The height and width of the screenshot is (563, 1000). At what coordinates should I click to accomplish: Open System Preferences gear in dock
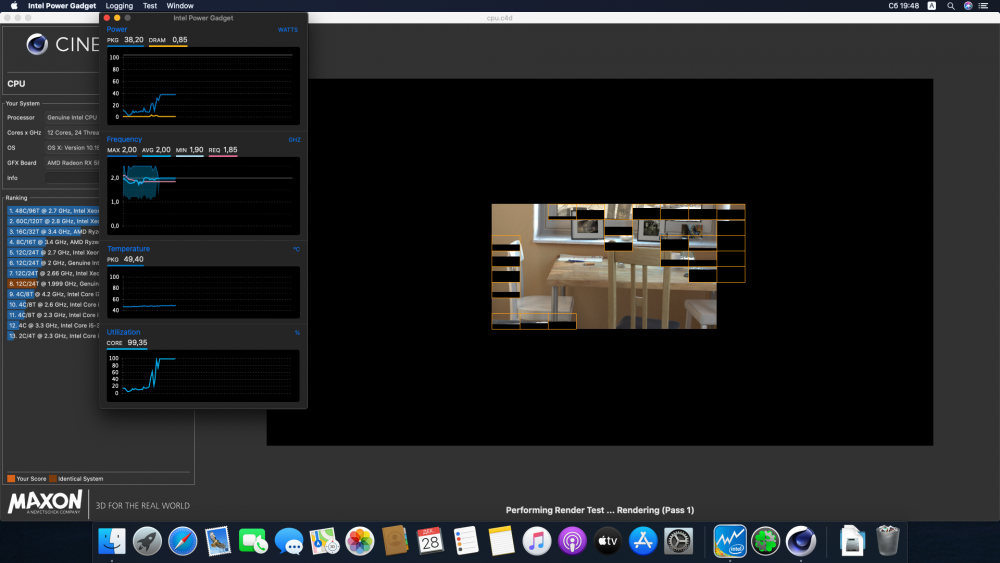pyautogui.click(x=678, y=541)
